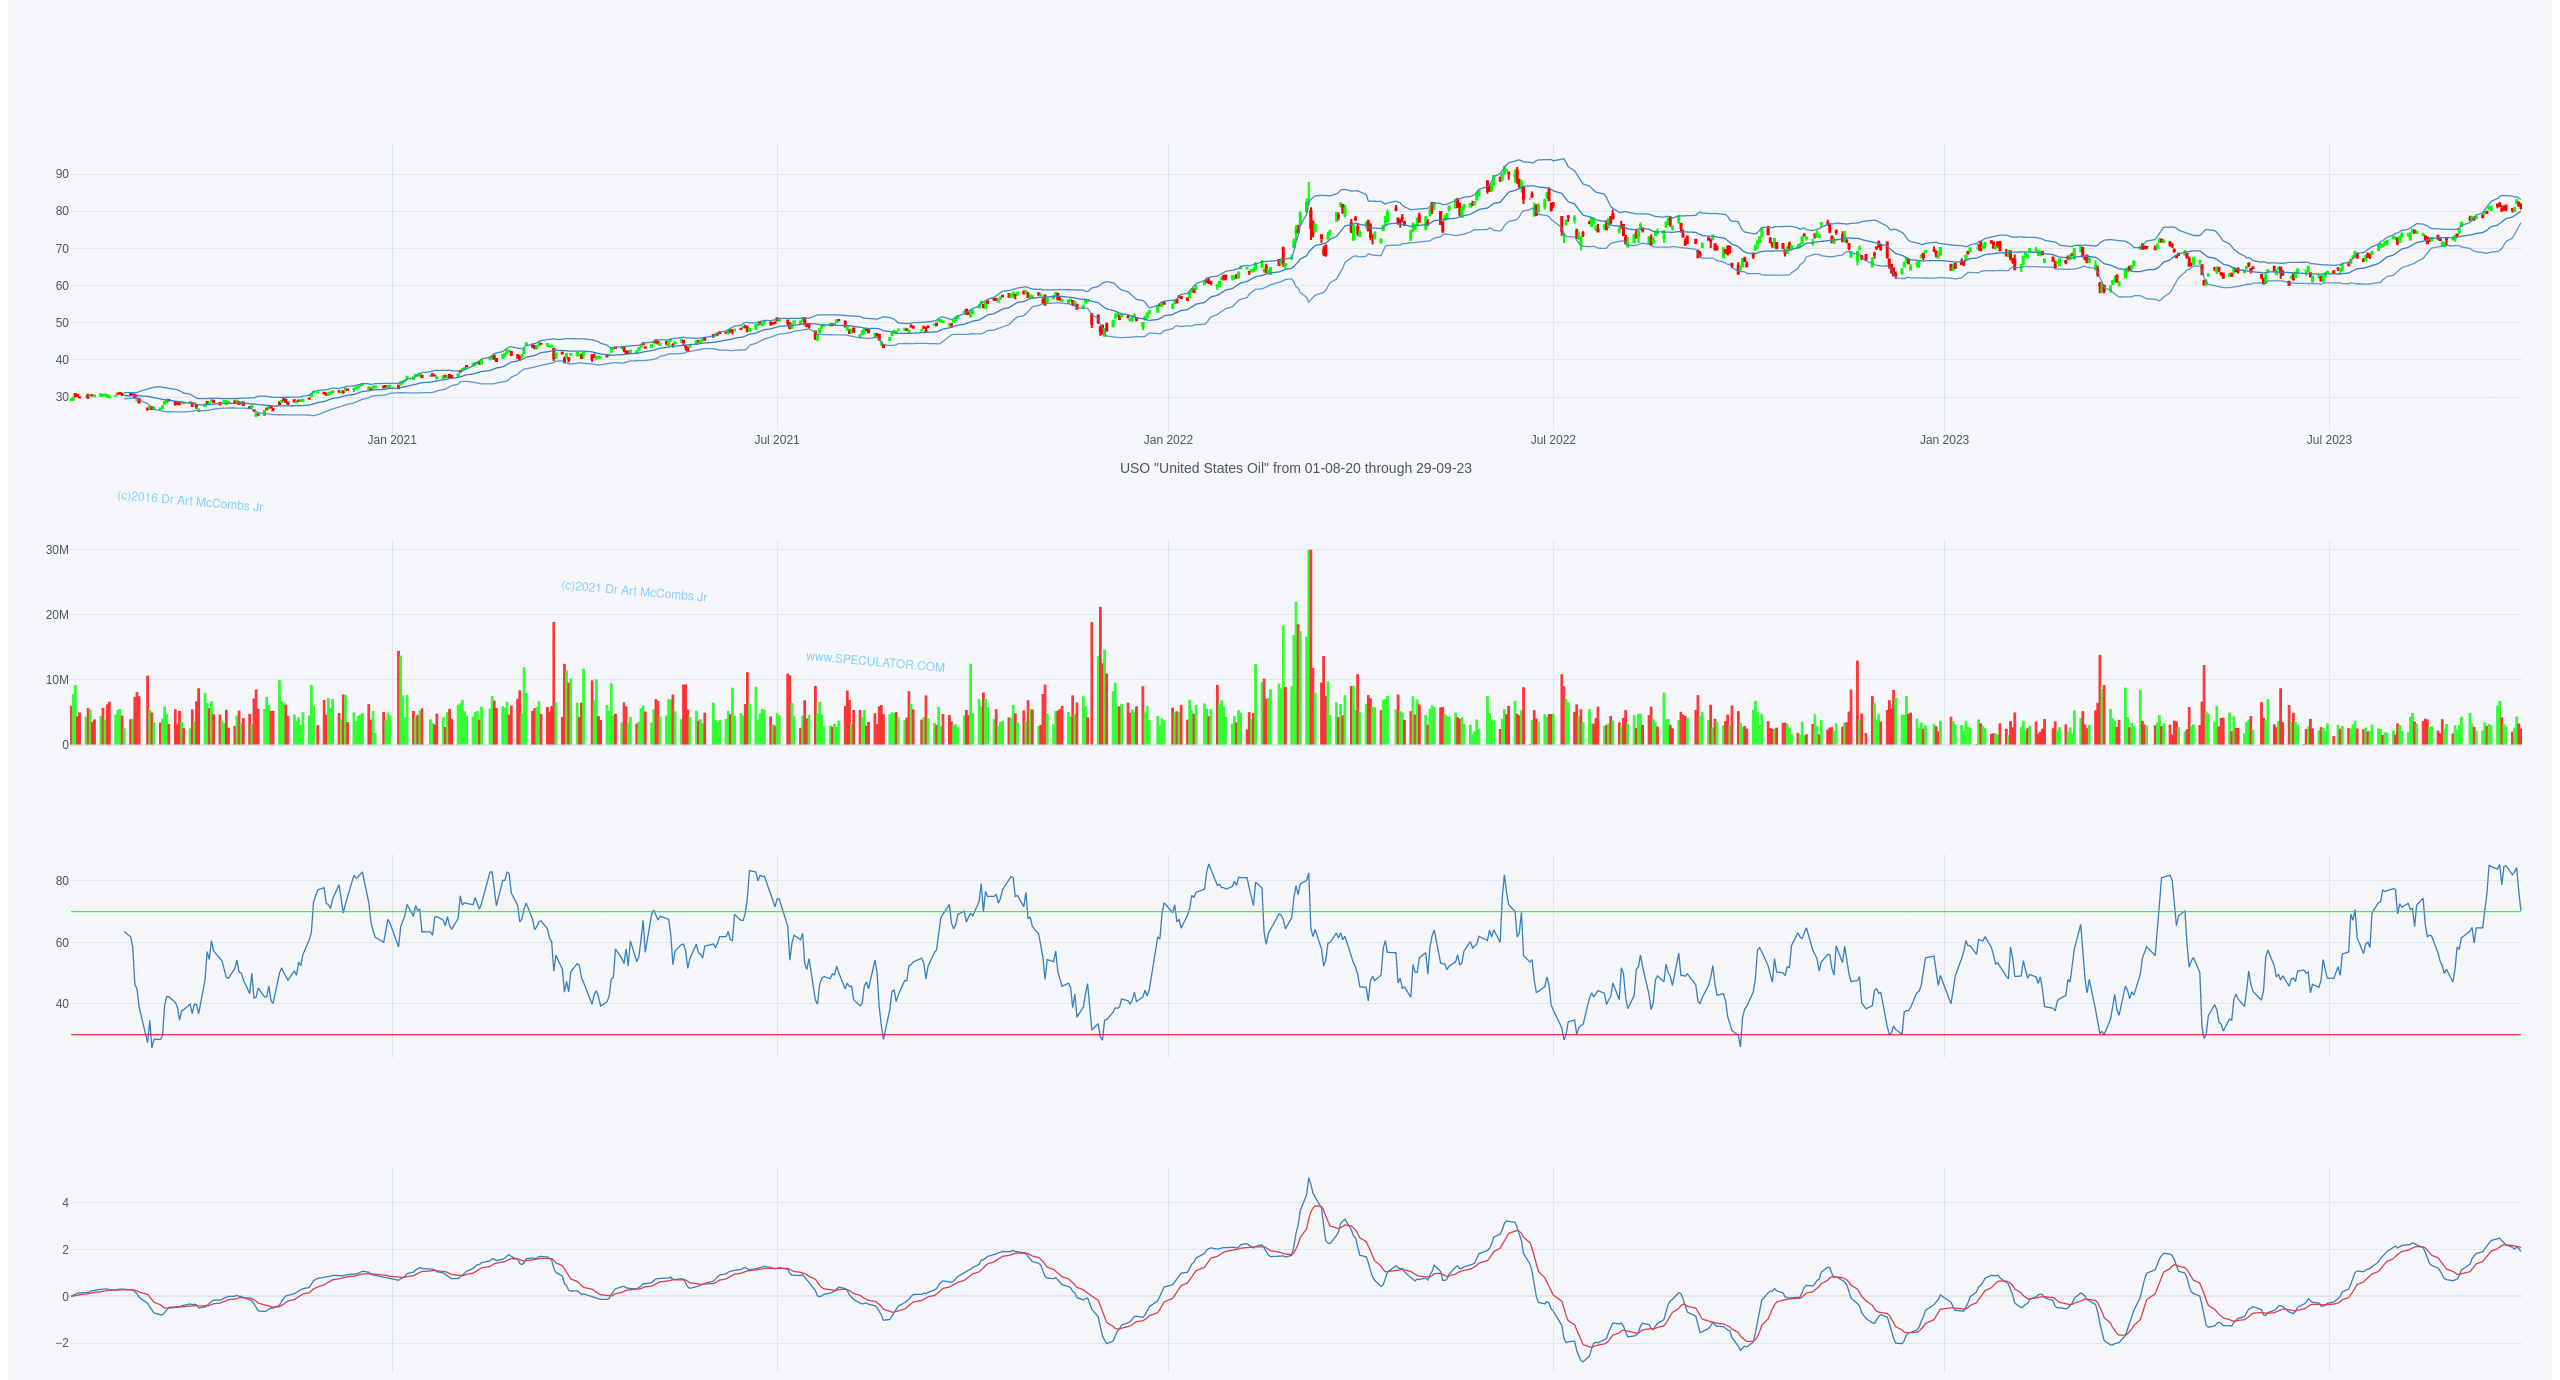The width and height of the screenshot is (2560, 1380).
Task: Click the 2 tick on MACD axis
Action: (65, 1250)
